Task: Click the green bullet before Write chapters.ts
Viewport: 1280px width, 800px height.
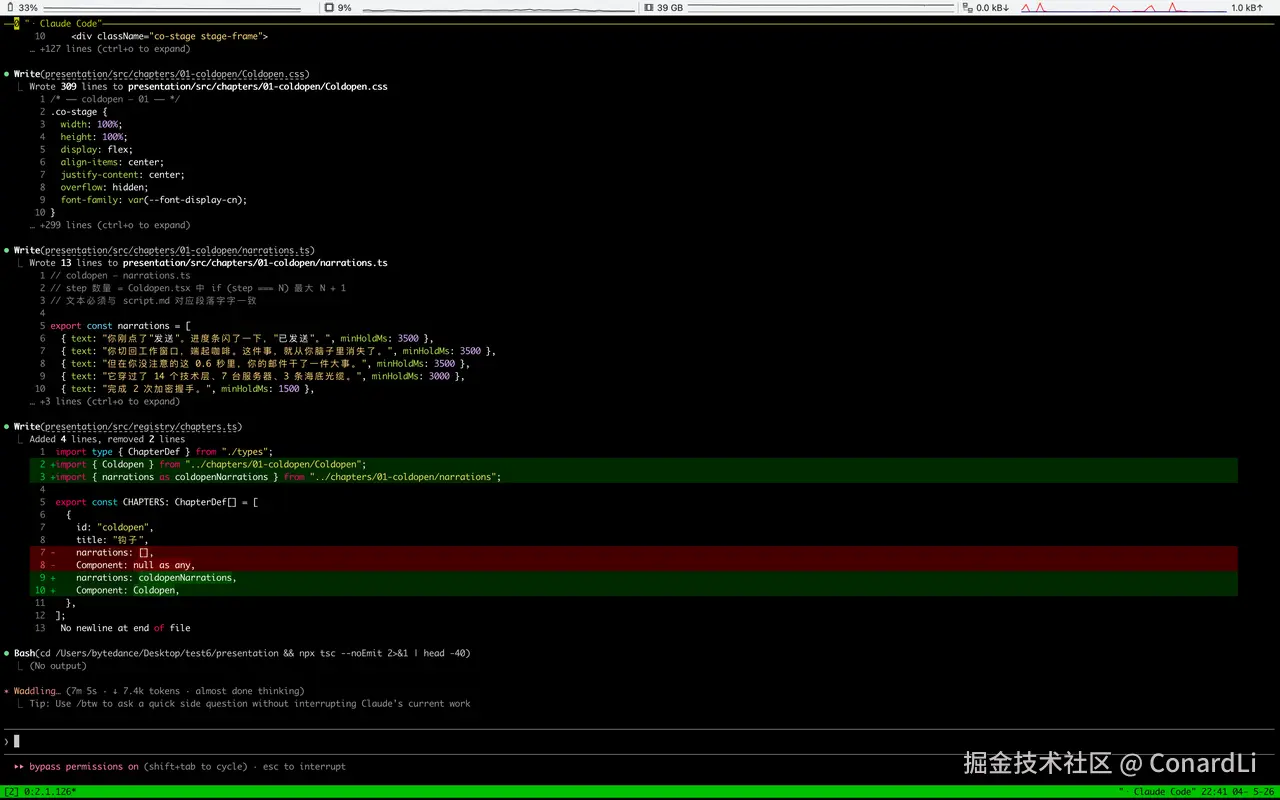Action: tap(7, 426)
